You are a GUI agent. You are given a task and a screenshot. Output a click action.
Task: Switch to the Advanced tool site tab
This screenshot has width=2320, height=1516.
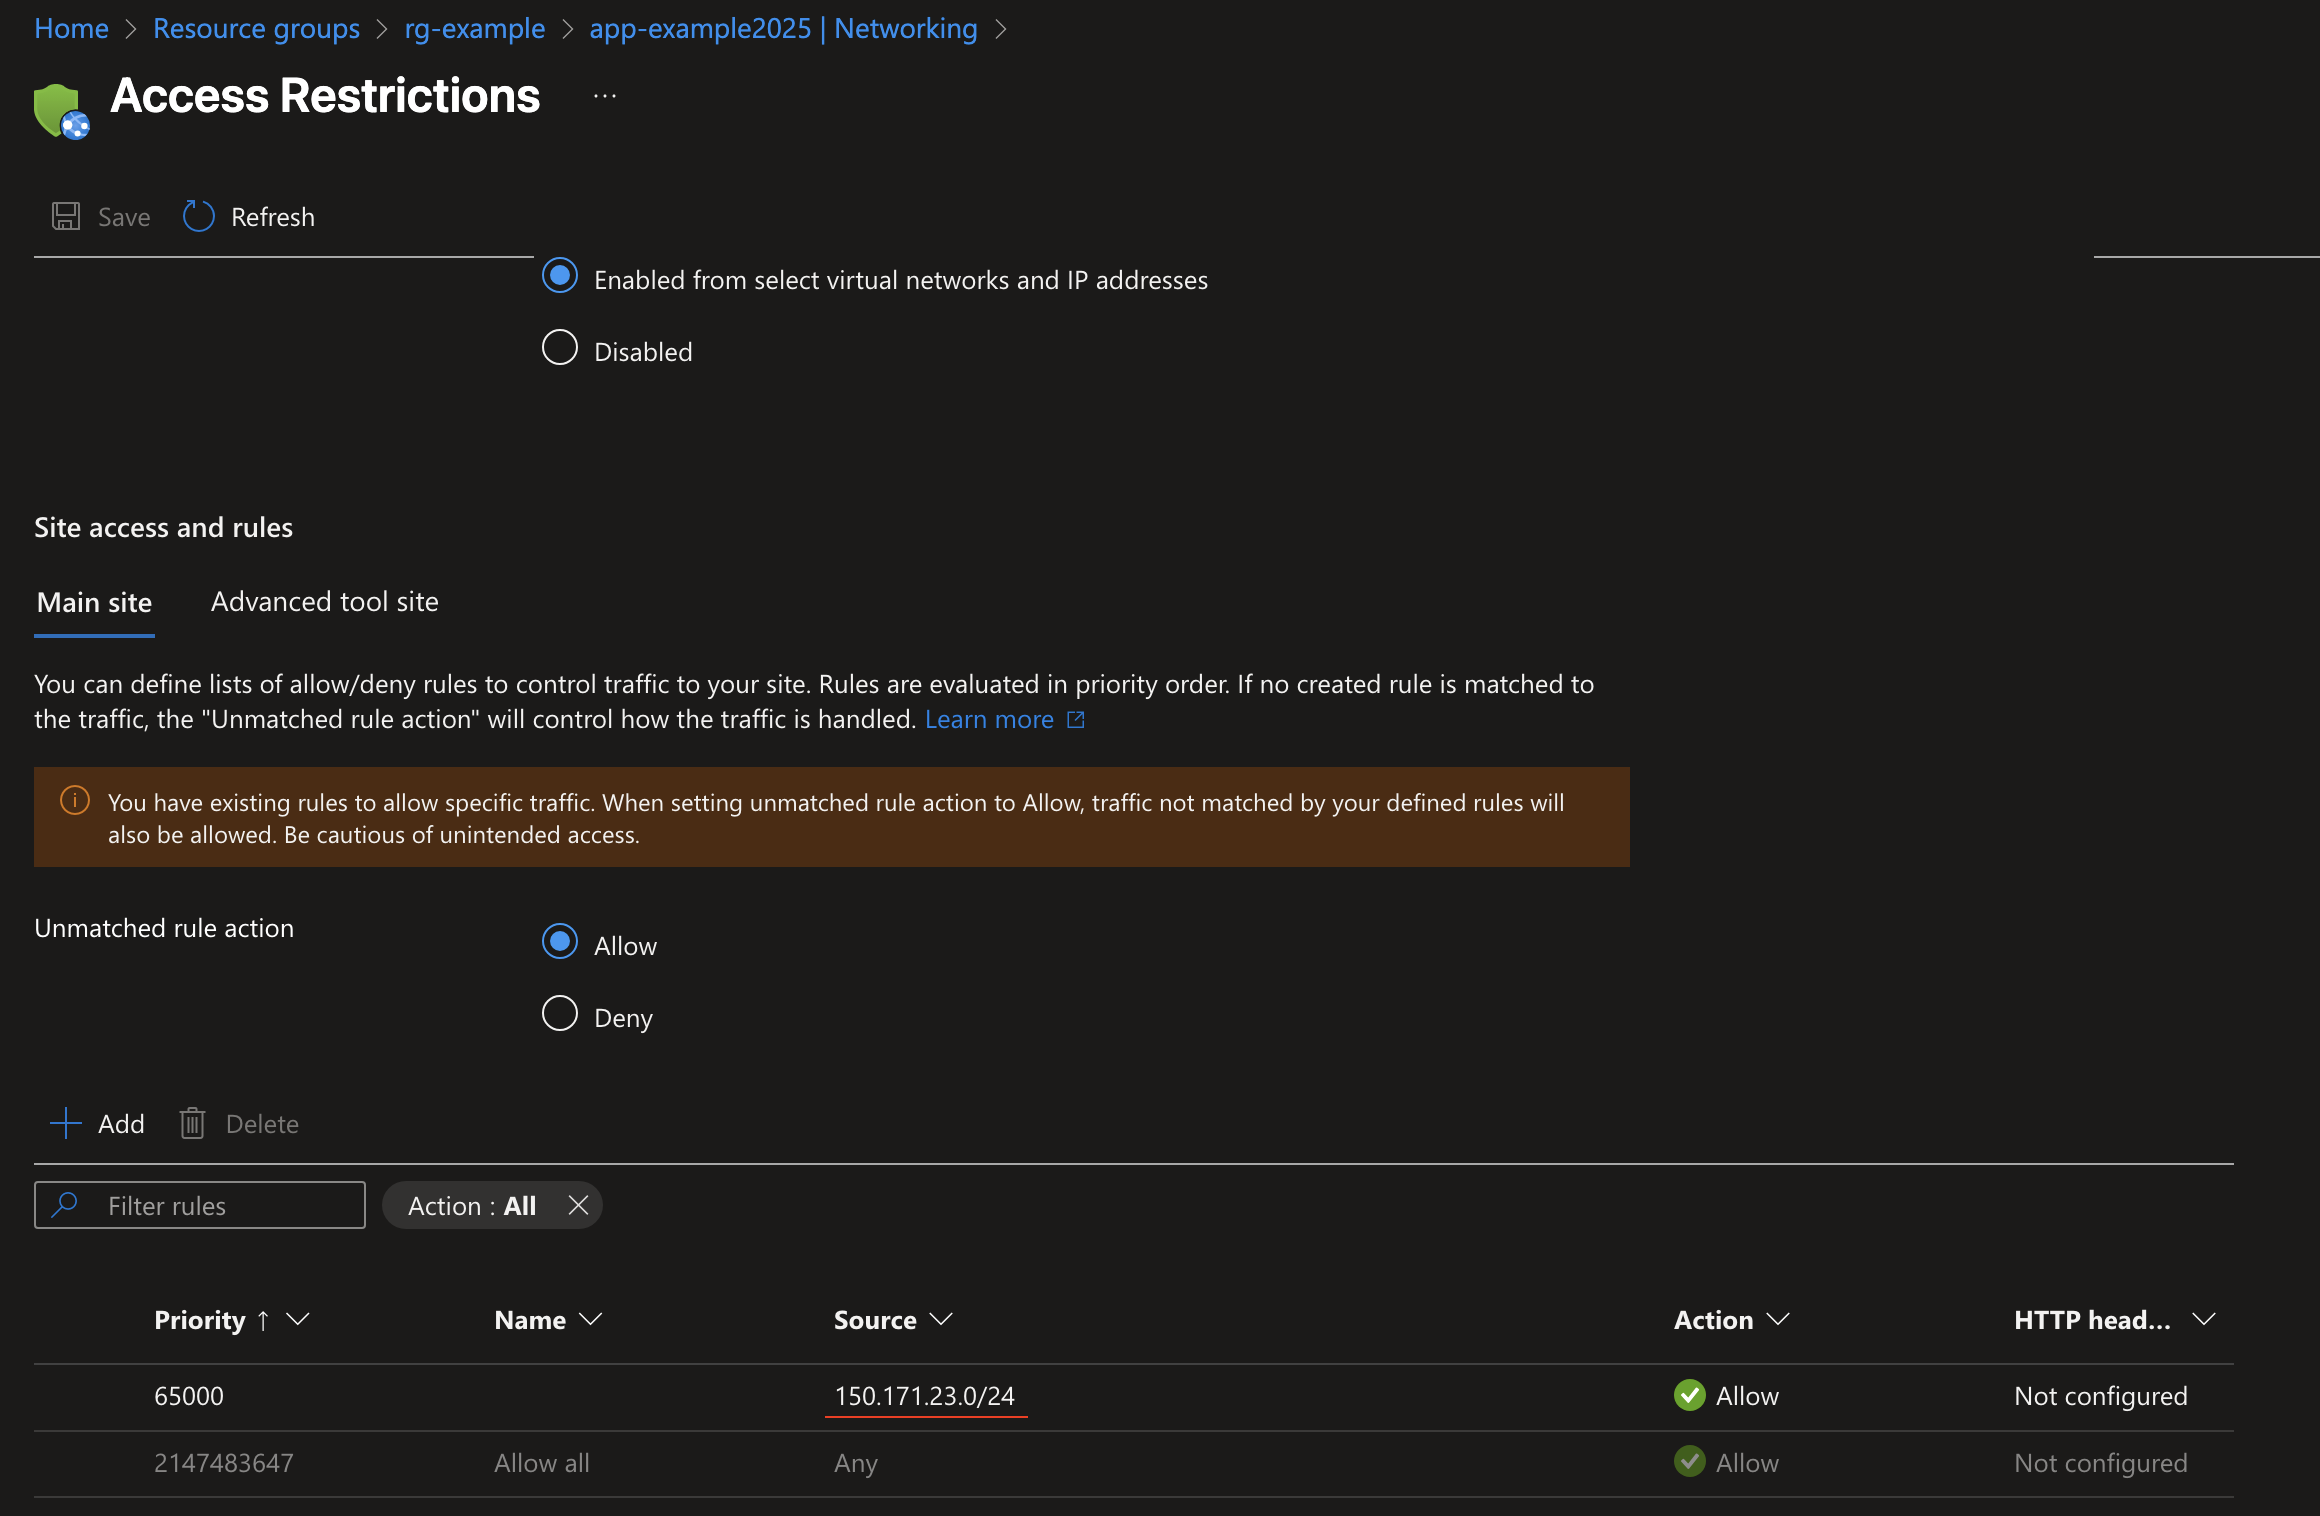(324, 602)
